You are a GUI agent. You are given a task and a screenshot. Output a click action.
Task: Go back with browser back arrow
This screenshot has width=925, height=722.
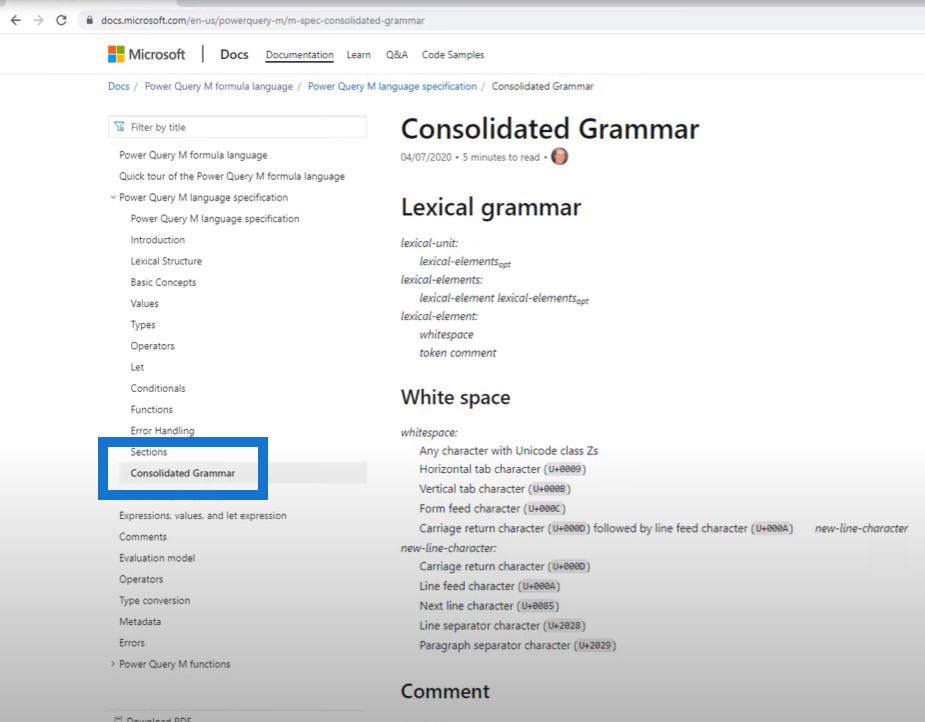click(x=16, y=20)
